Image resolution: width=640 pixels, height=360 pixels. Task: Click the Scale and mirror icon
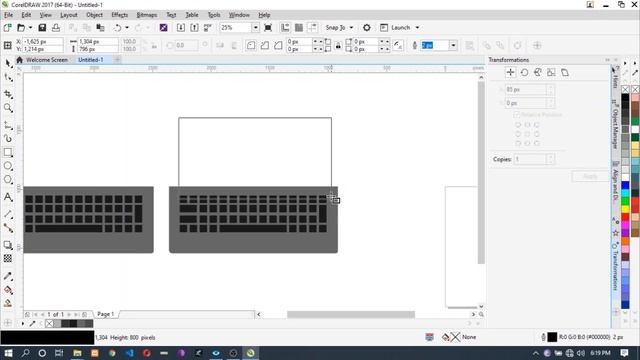point(538,73)
